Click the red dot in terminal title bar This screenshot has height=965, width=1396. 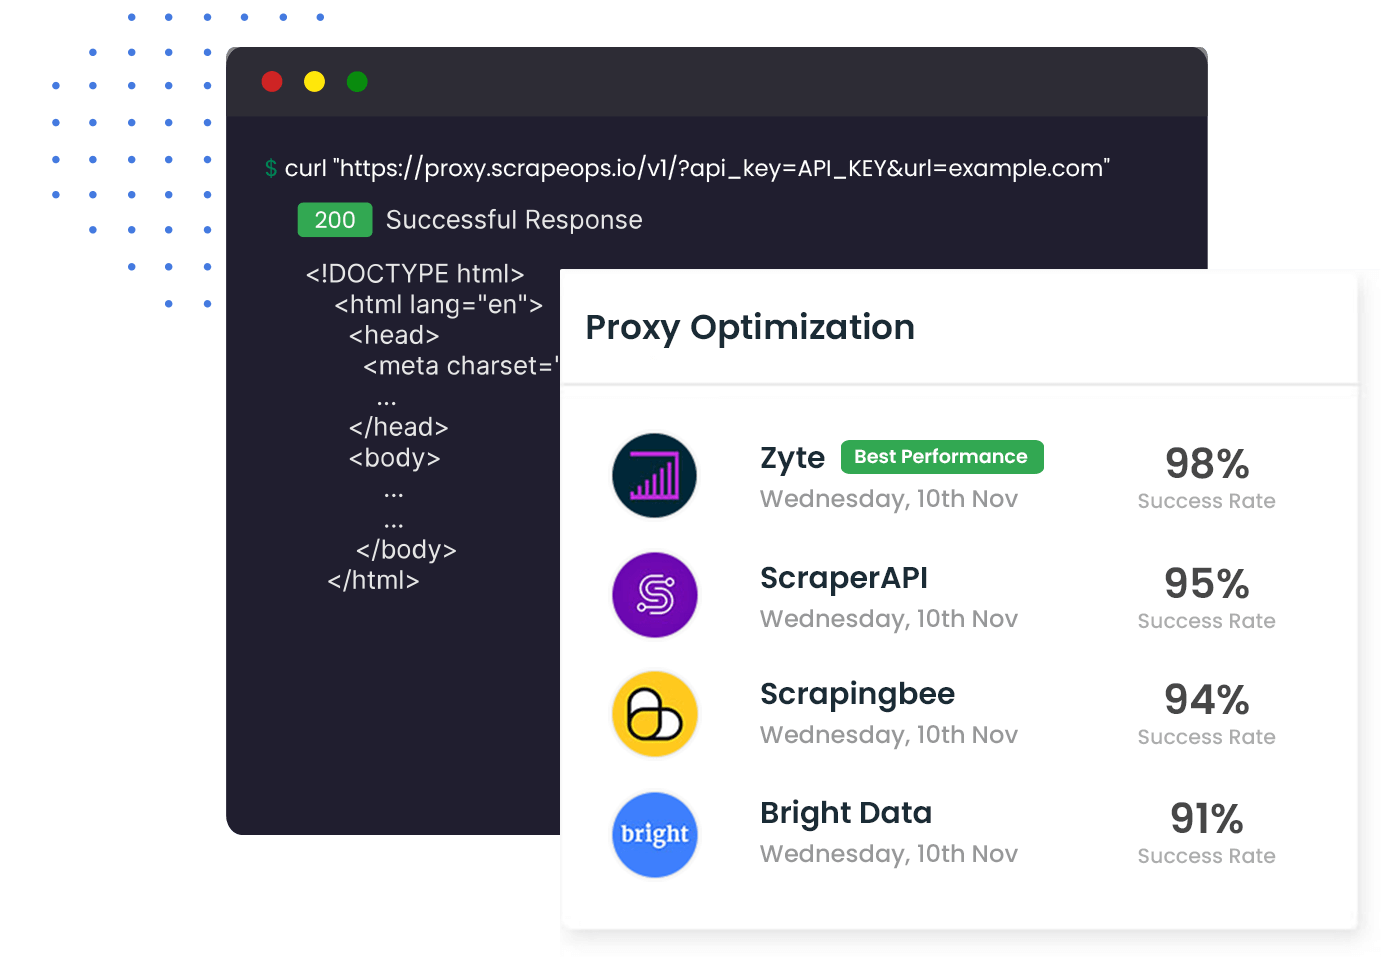click(272, 82)
